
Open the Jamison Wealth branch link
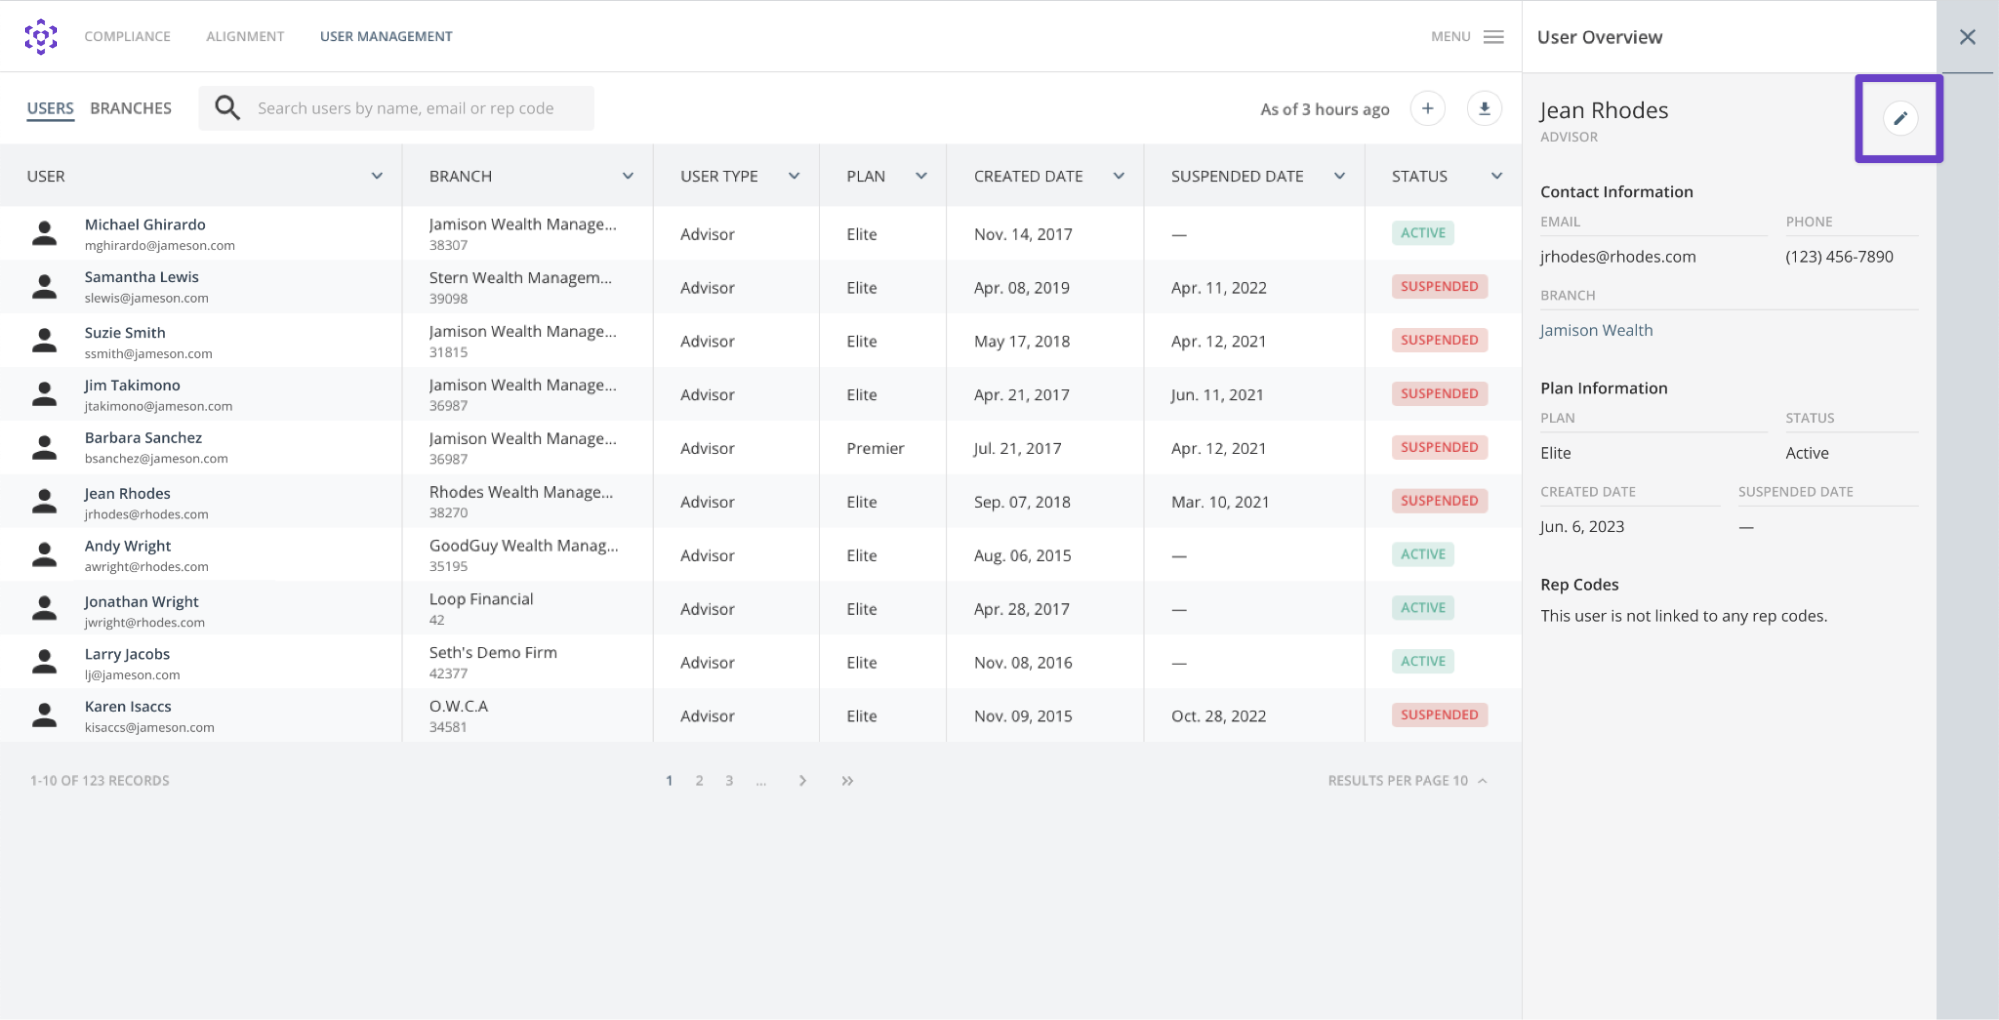click(x=1596, y=329)
